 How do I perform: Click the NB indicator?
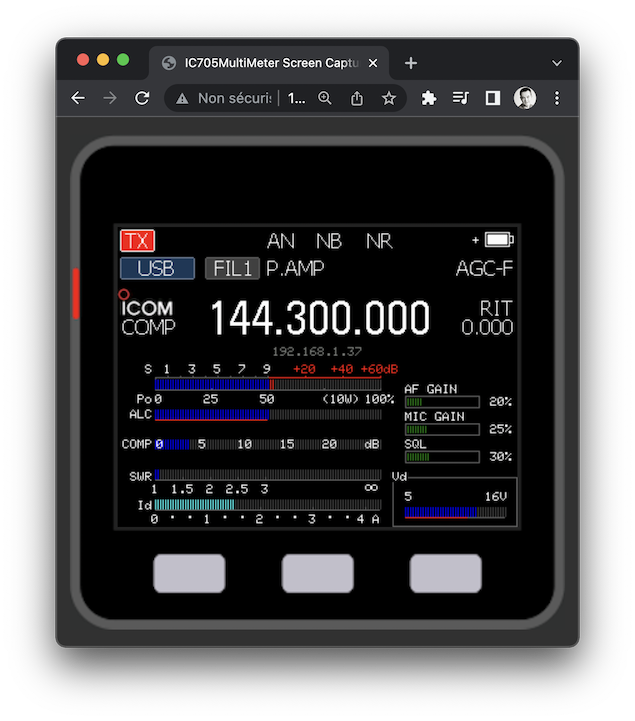[x=329, y=241]
